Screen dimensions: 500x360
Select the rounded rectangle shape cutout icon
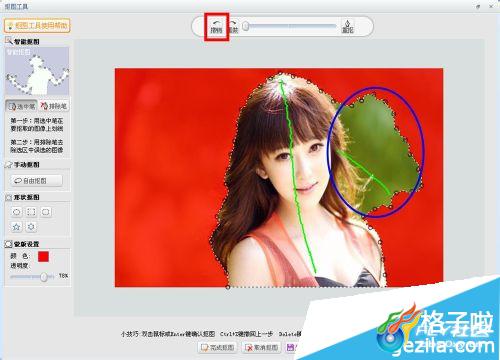pos(46,212)
